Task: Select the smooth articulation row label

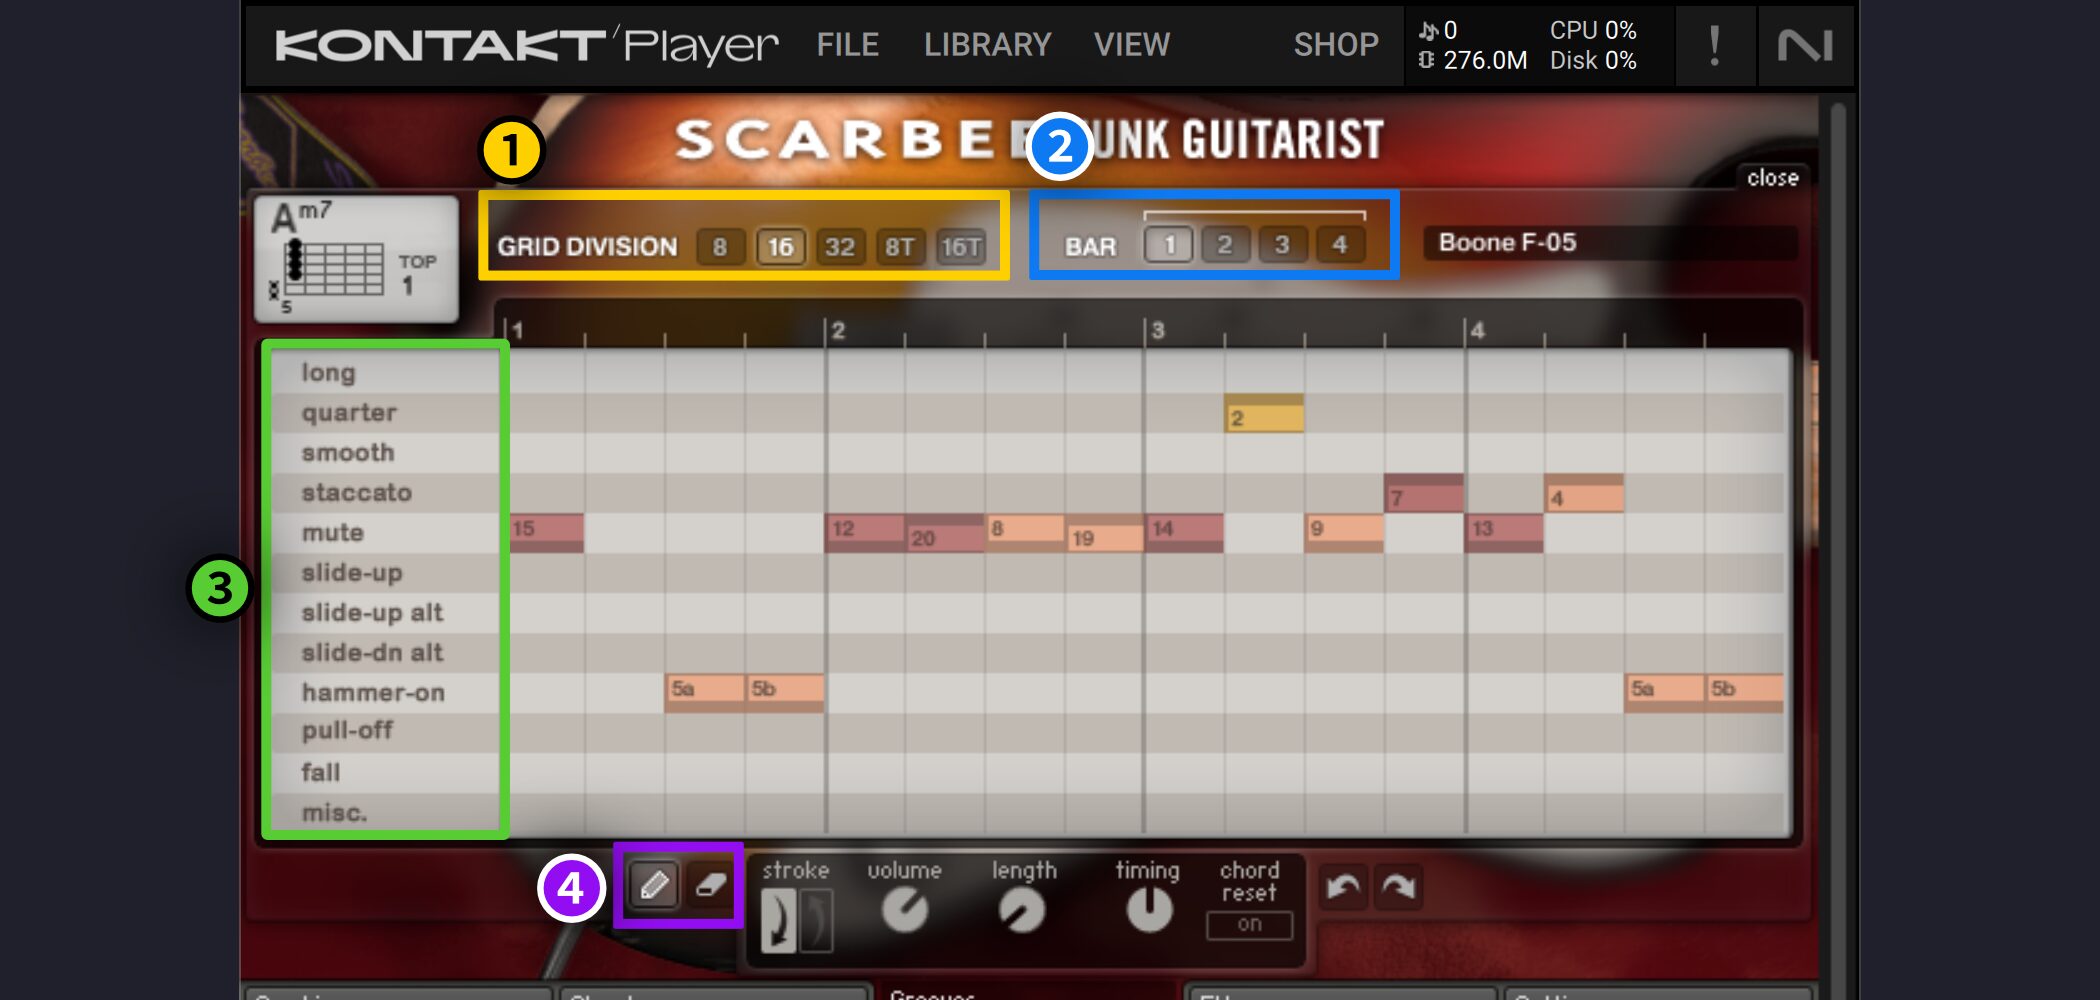Action: click(x=348, y=453)
